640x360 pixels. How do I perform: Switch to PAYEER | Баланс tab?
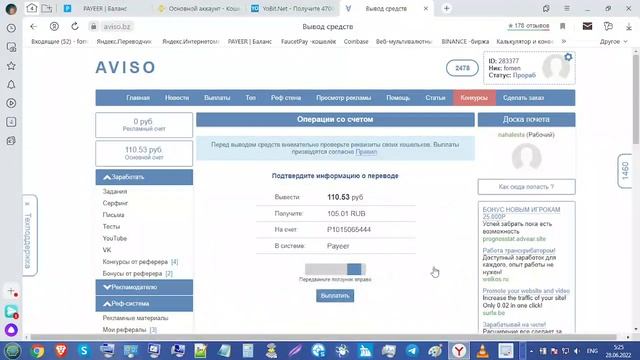(x=104, y=8)
